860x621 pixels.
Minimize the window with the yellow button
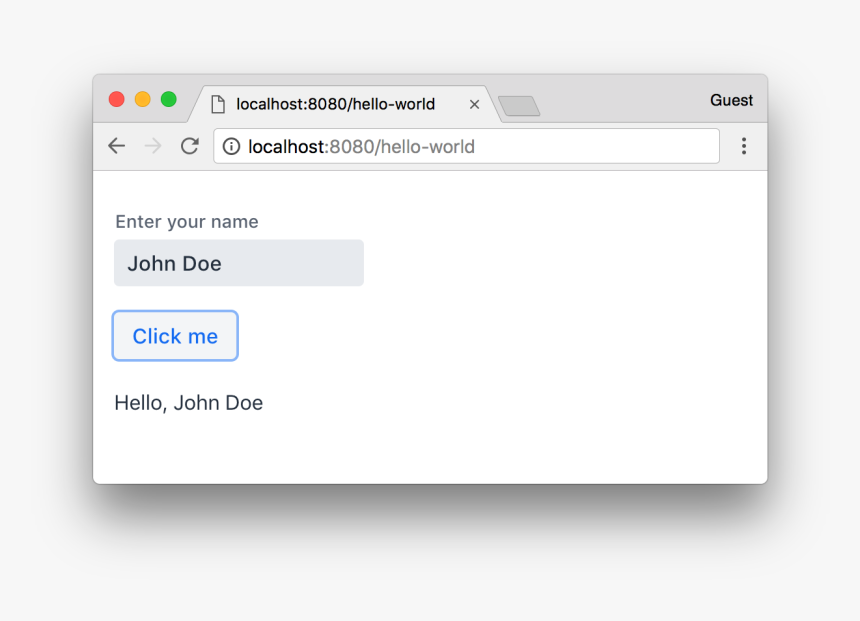(142, 99)
